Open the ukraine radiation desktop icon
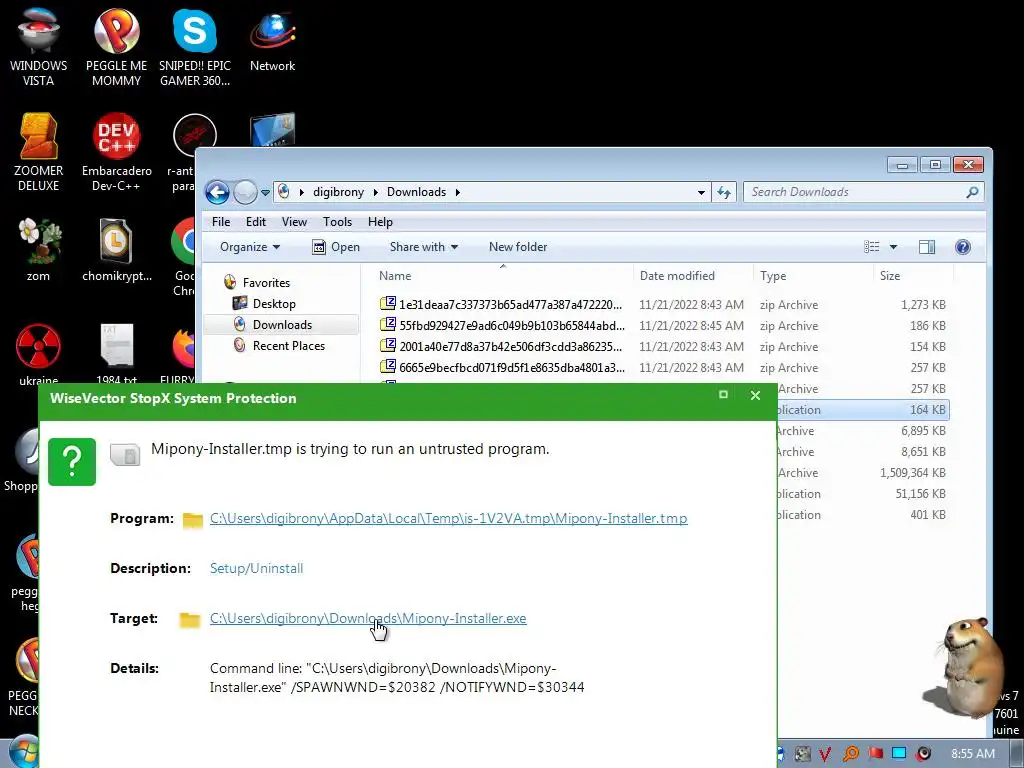This screenshot has height=768, width=1024. pyautogui.click(x=39, y=353)
